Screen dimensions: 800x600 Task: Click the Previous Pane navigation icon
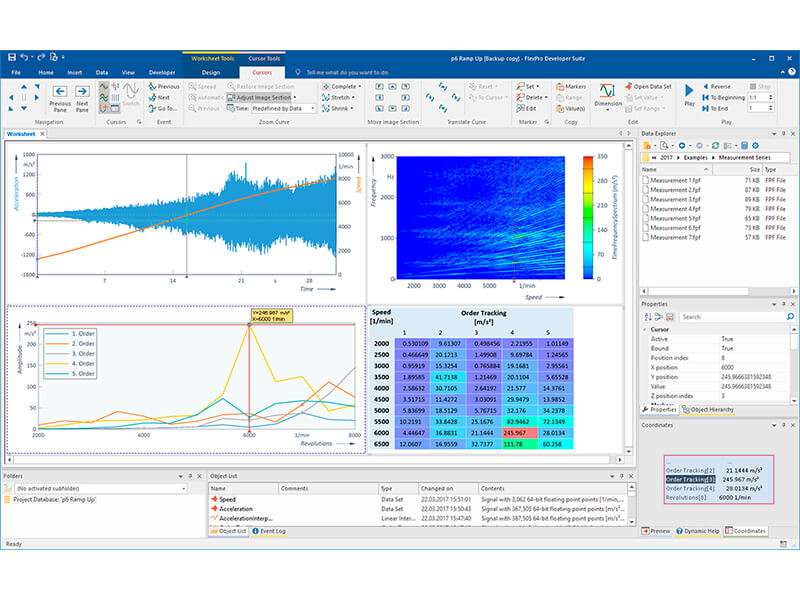point(60,92)
